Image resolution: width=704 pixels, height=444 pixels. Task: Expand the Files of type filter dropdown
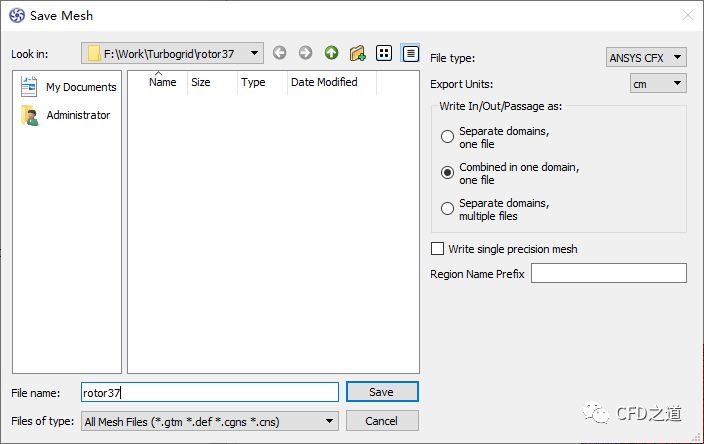(x=210, y=422)
